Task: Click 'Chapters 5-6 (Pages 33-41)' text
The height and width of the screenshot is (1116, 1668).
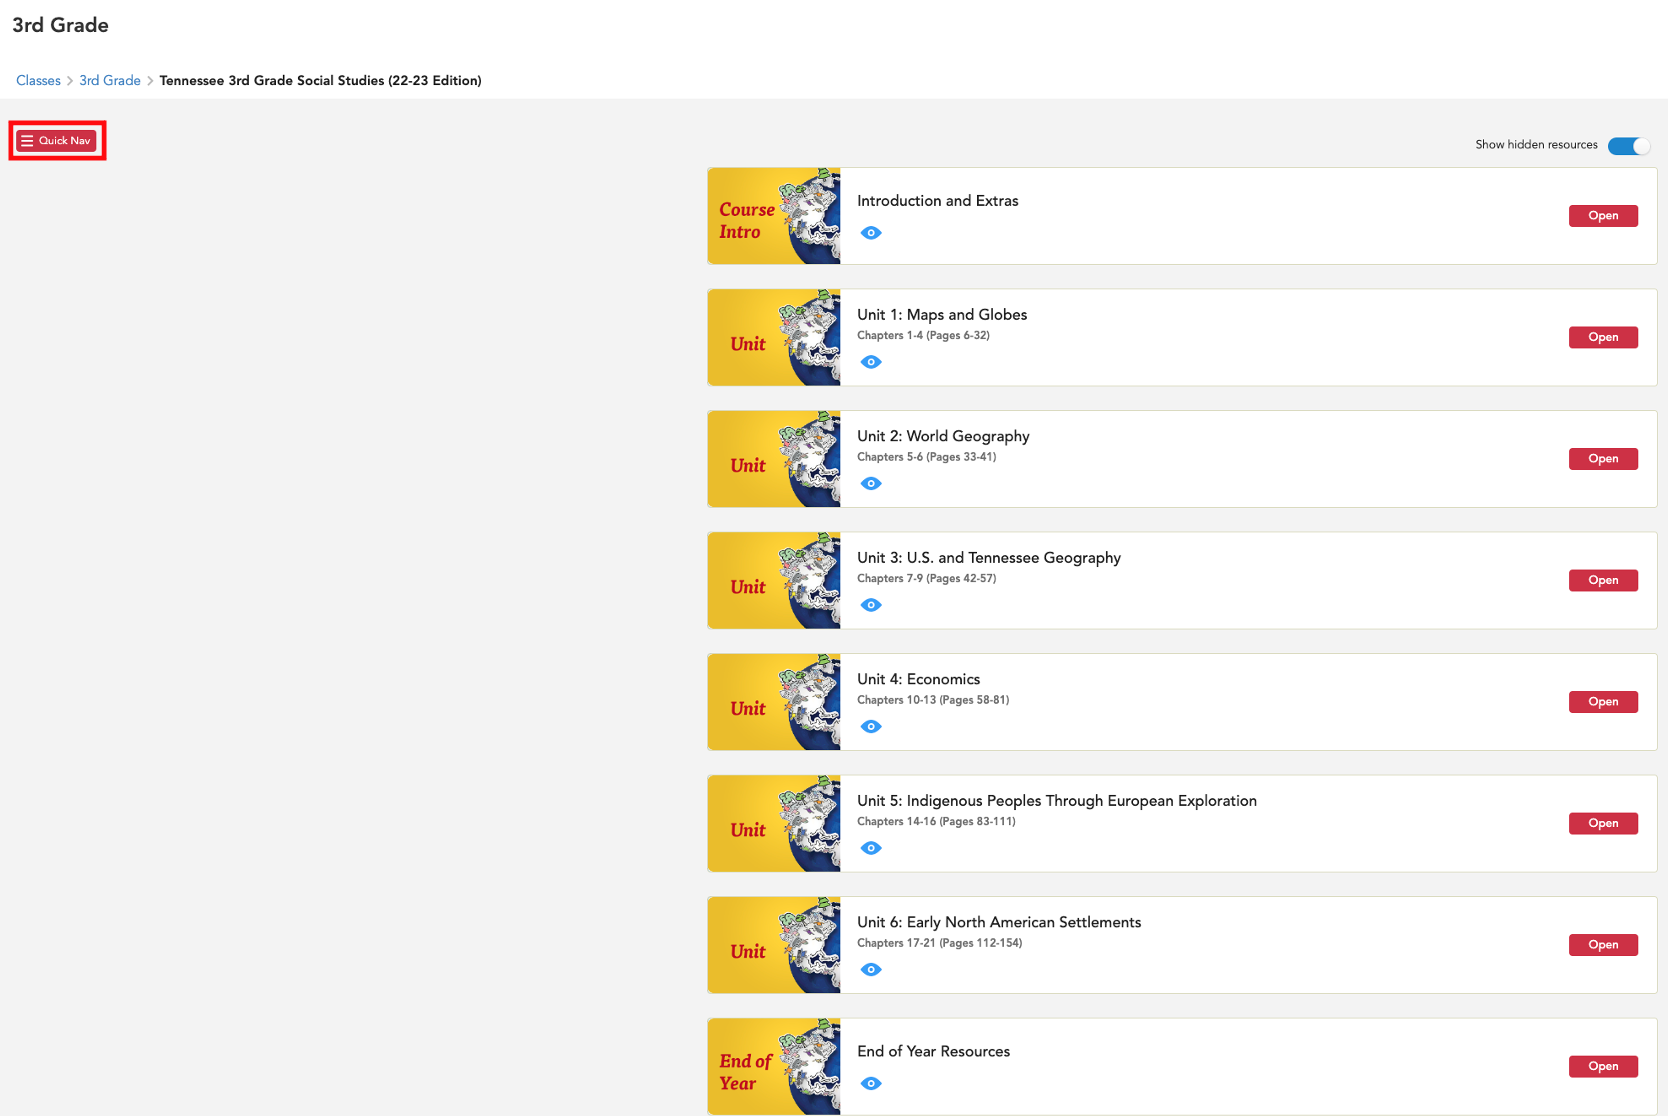Action: click(x=926, y=457)
